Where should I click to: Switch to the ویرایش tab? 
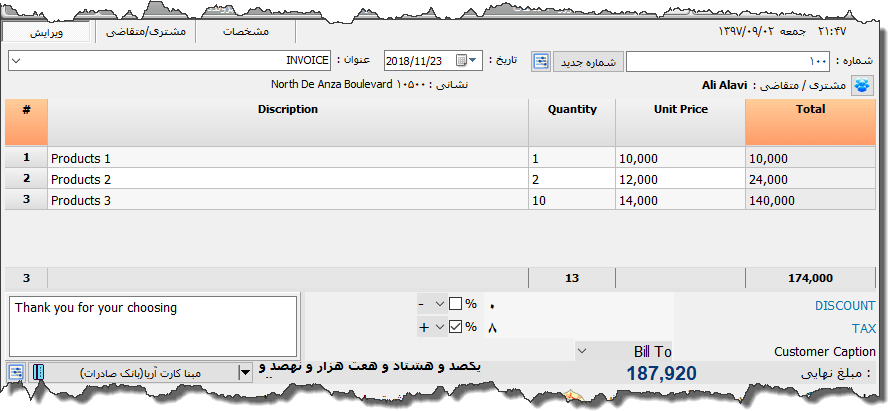[46, 32]
